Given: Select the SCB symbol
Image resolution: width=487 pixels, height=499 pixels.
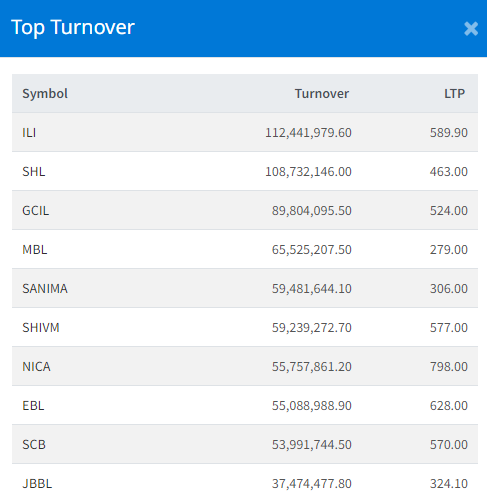Looking at the screenshot, I should (34, 445).
